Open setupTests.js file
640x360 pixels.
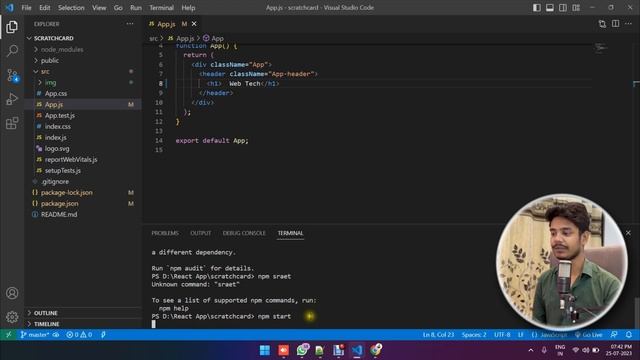click(x=83, y=171)
